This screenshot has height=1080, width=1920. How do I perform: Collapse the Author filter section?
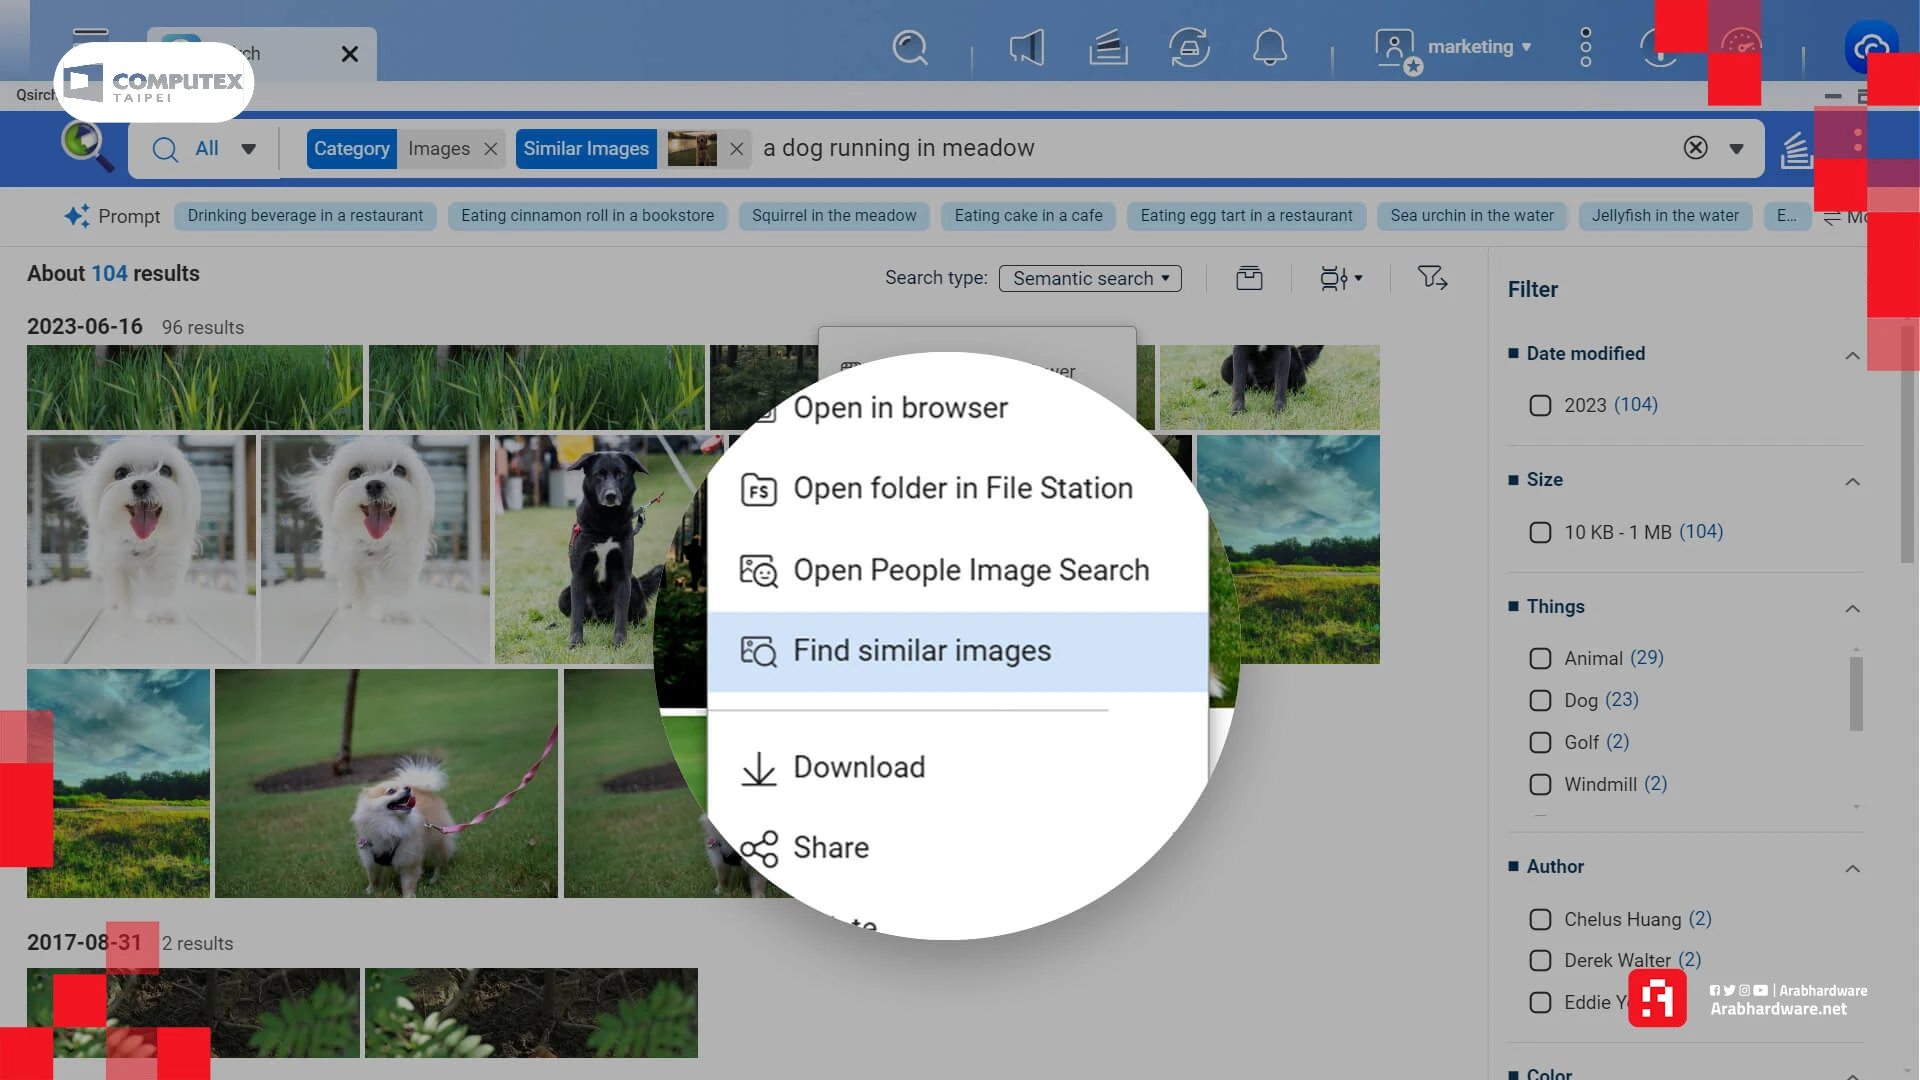tap(1852, 868)
